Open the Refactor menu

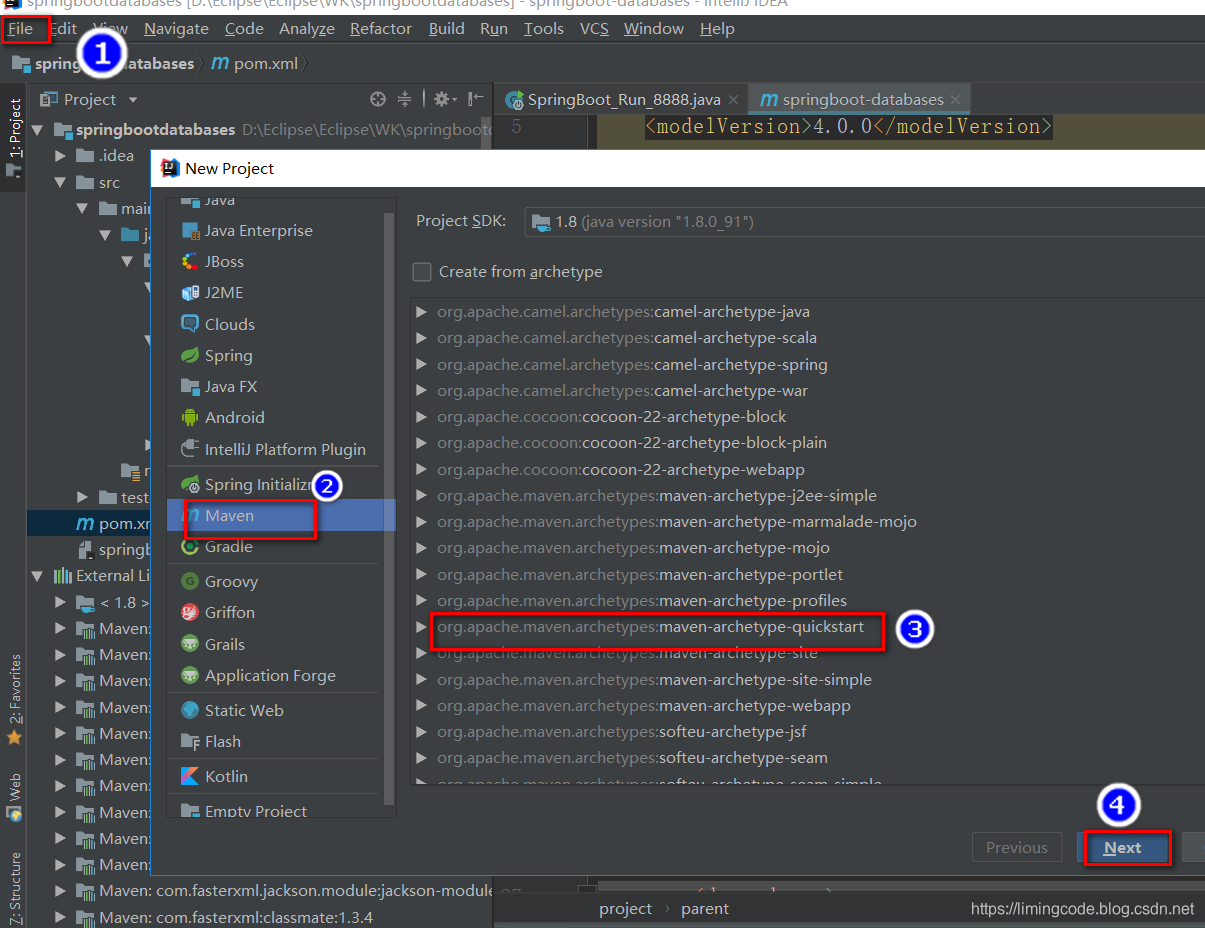point(380,28)
